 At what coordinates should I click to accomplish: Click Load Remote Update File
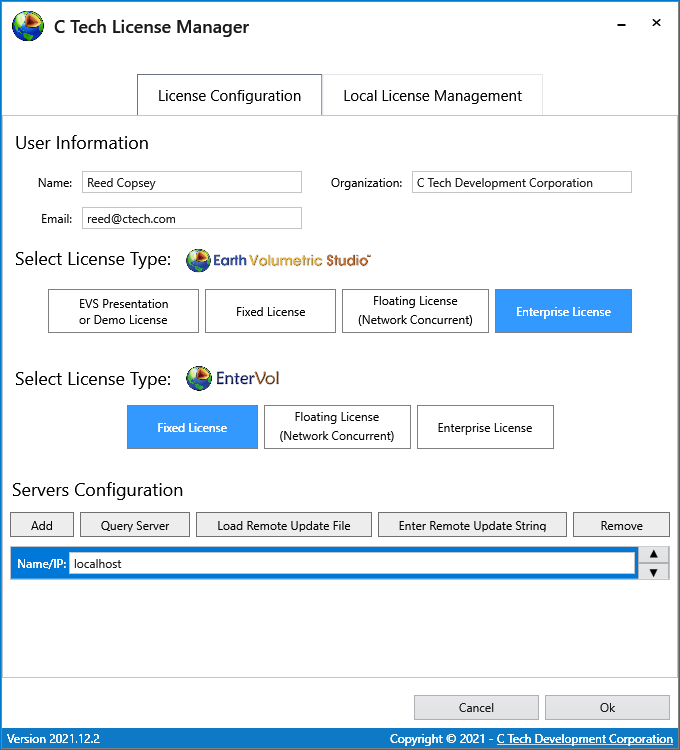pyautogui.click(x=284, y=525)
